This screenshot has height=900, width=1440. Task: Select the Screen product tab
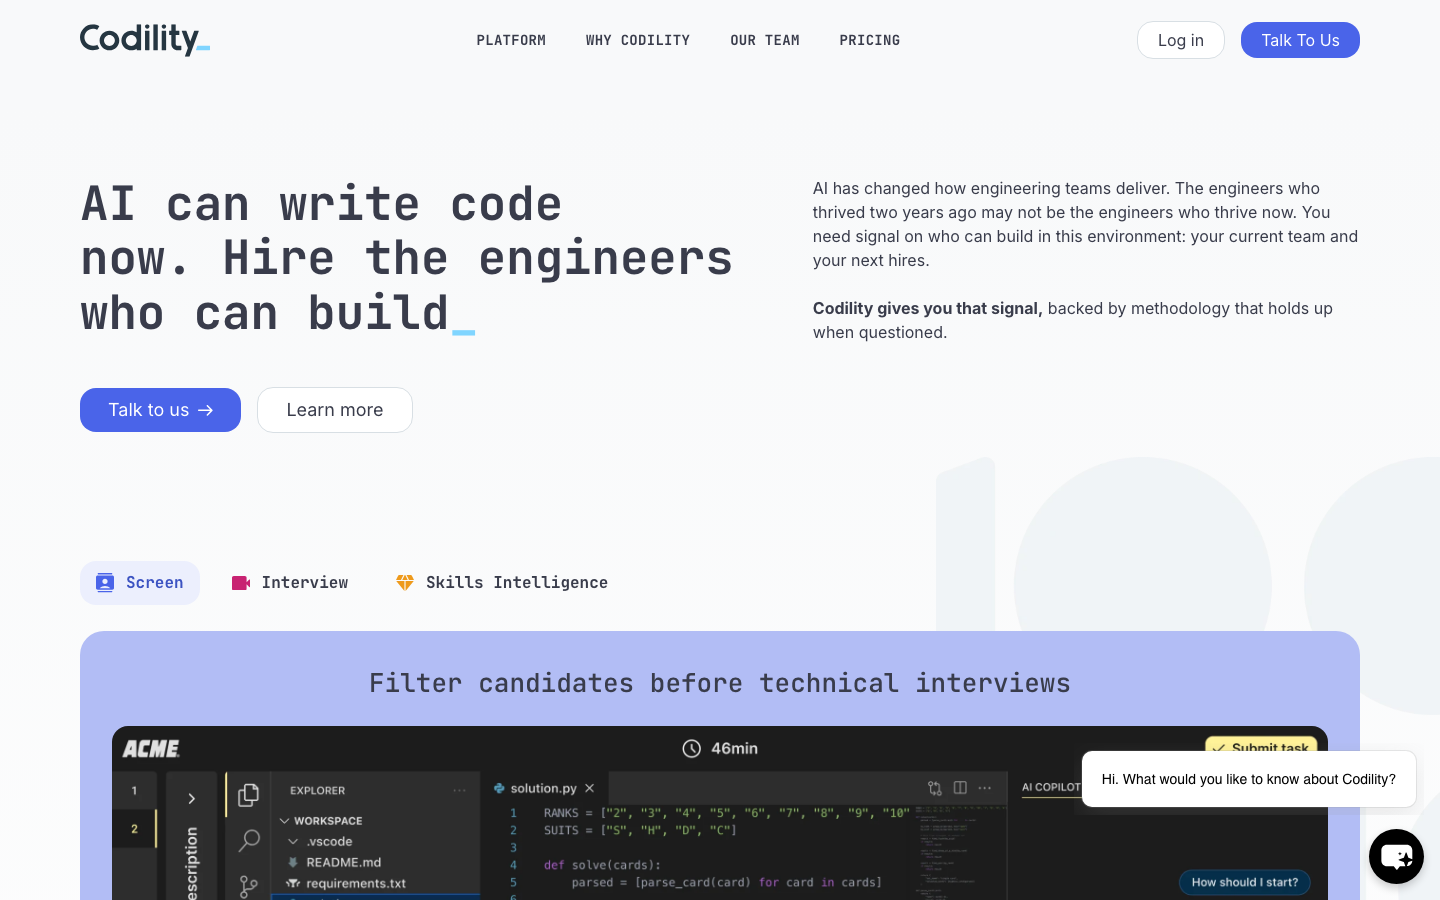[140, 583]
